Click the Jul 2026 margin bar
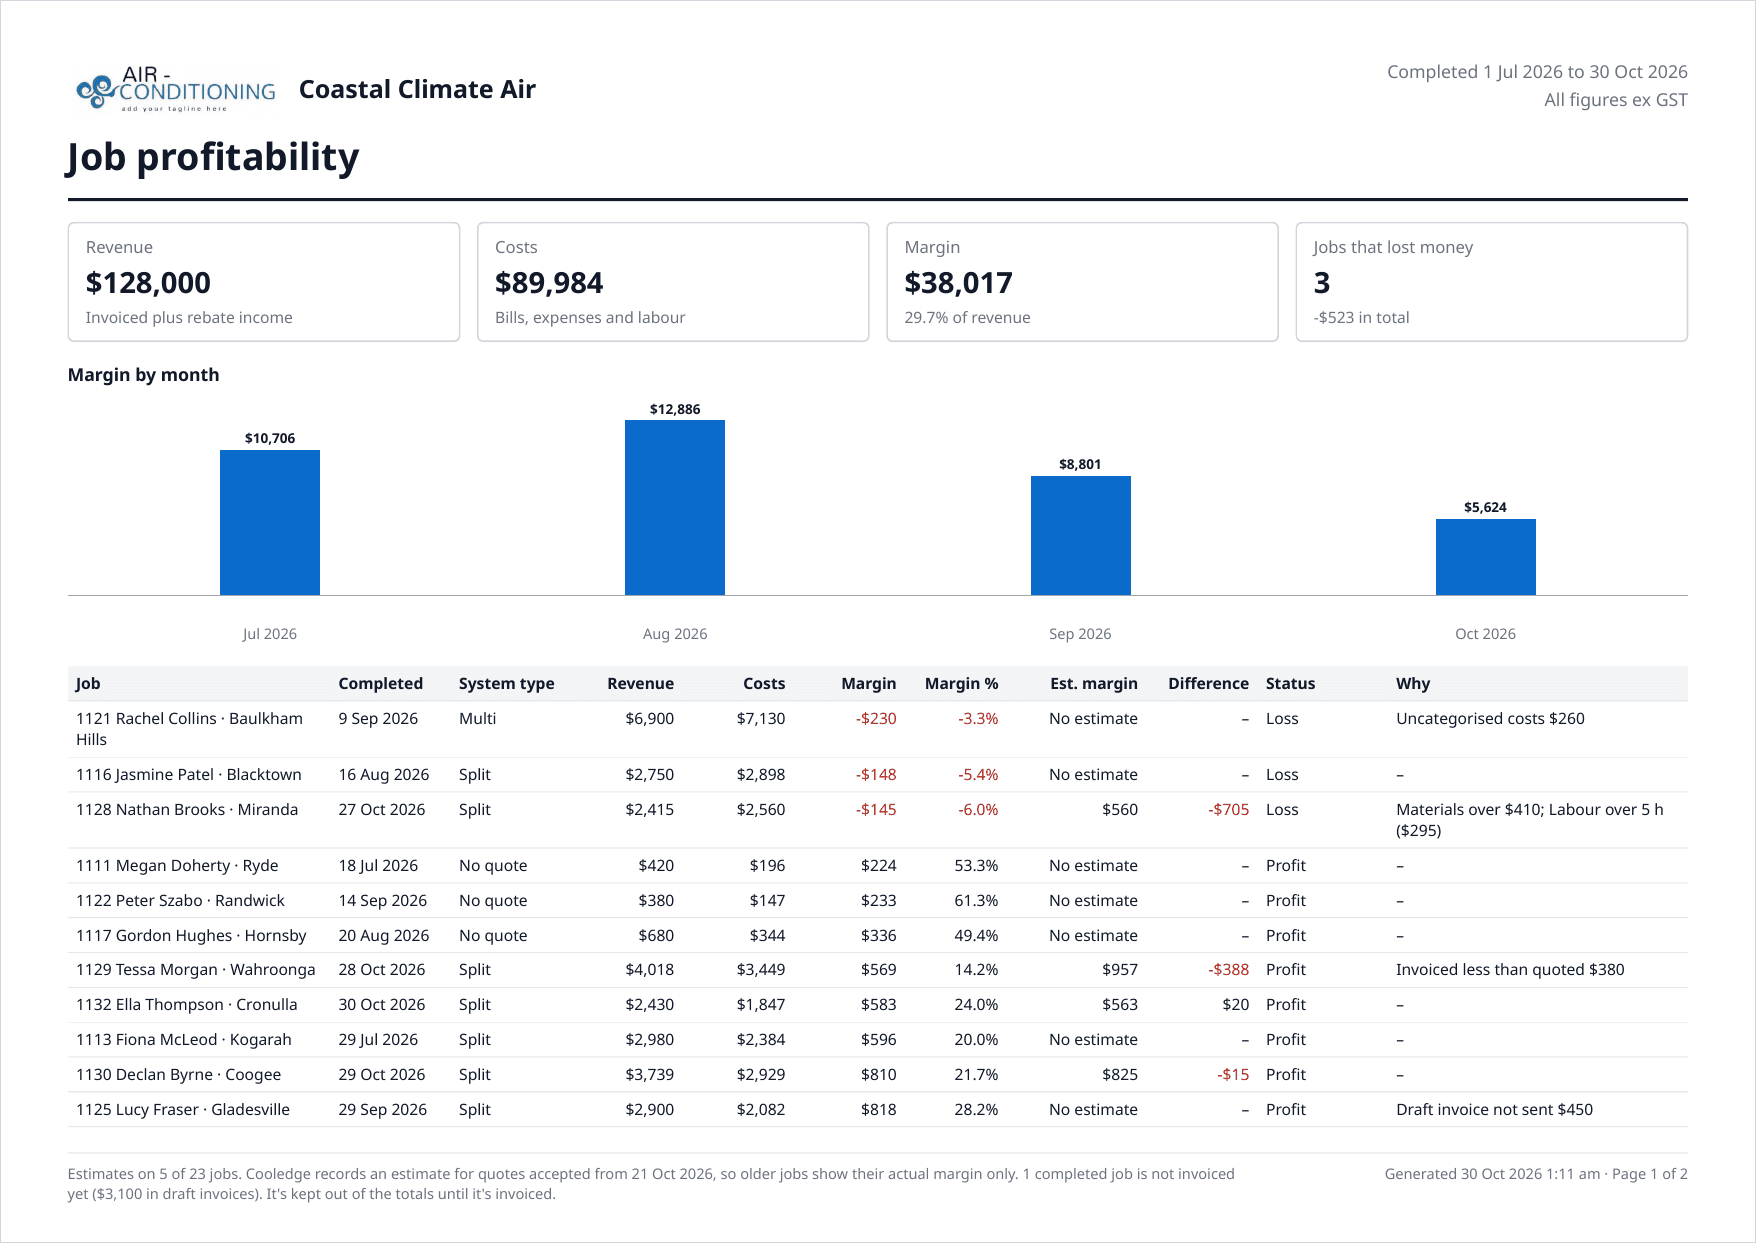Image resolution: width=1756 pixels, height=1243 pixels. [270, 522]
